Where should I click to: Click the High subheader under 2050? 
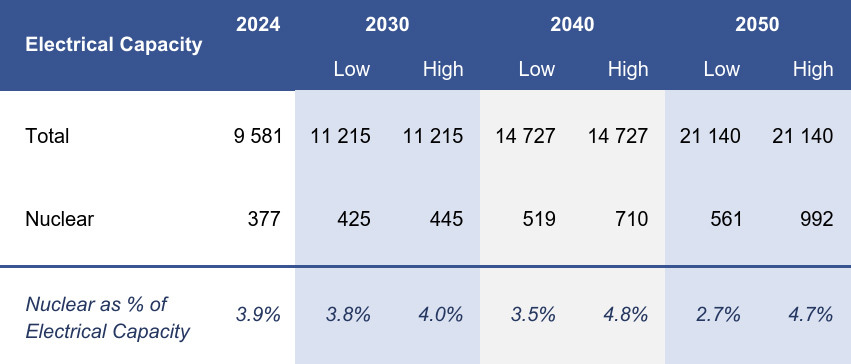pos(813,69)
